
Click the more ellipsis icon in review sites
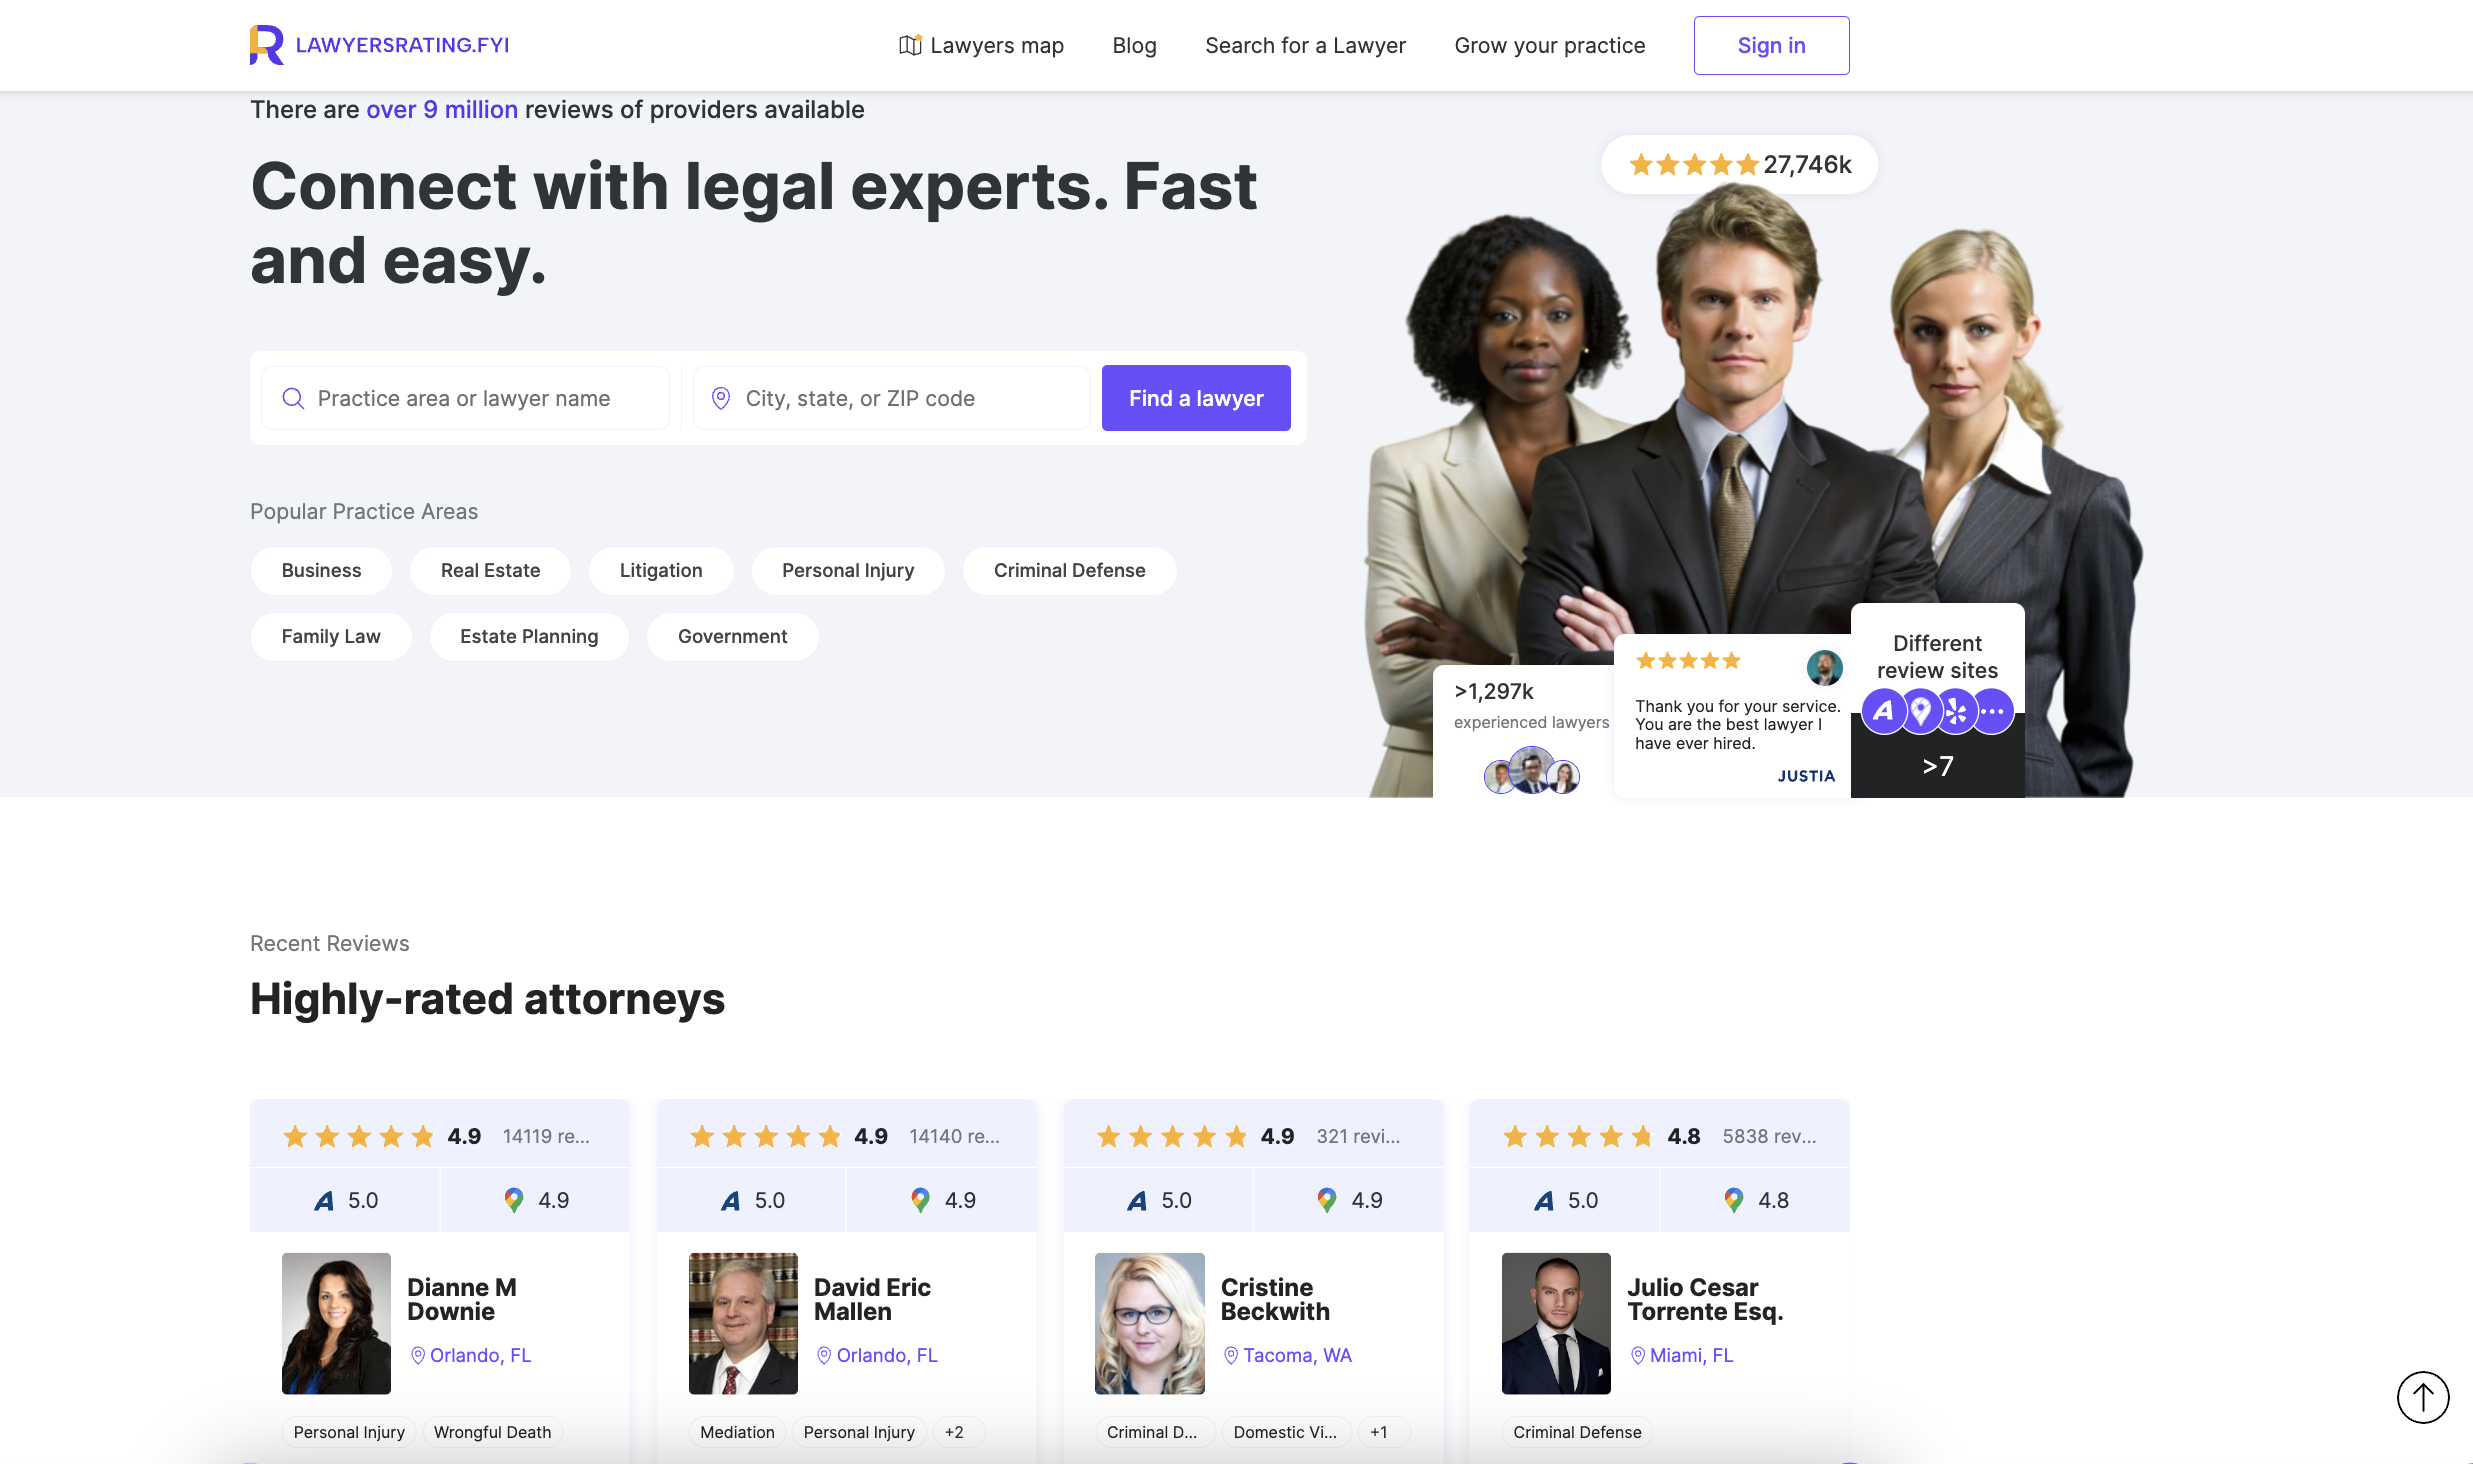pyautogui.click(x=1993, y=711)
